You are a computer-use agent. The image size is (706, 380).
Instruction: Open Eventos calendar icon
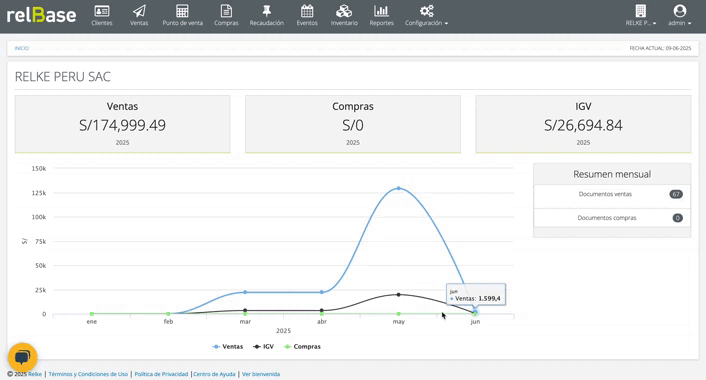(x=307, y=11)
